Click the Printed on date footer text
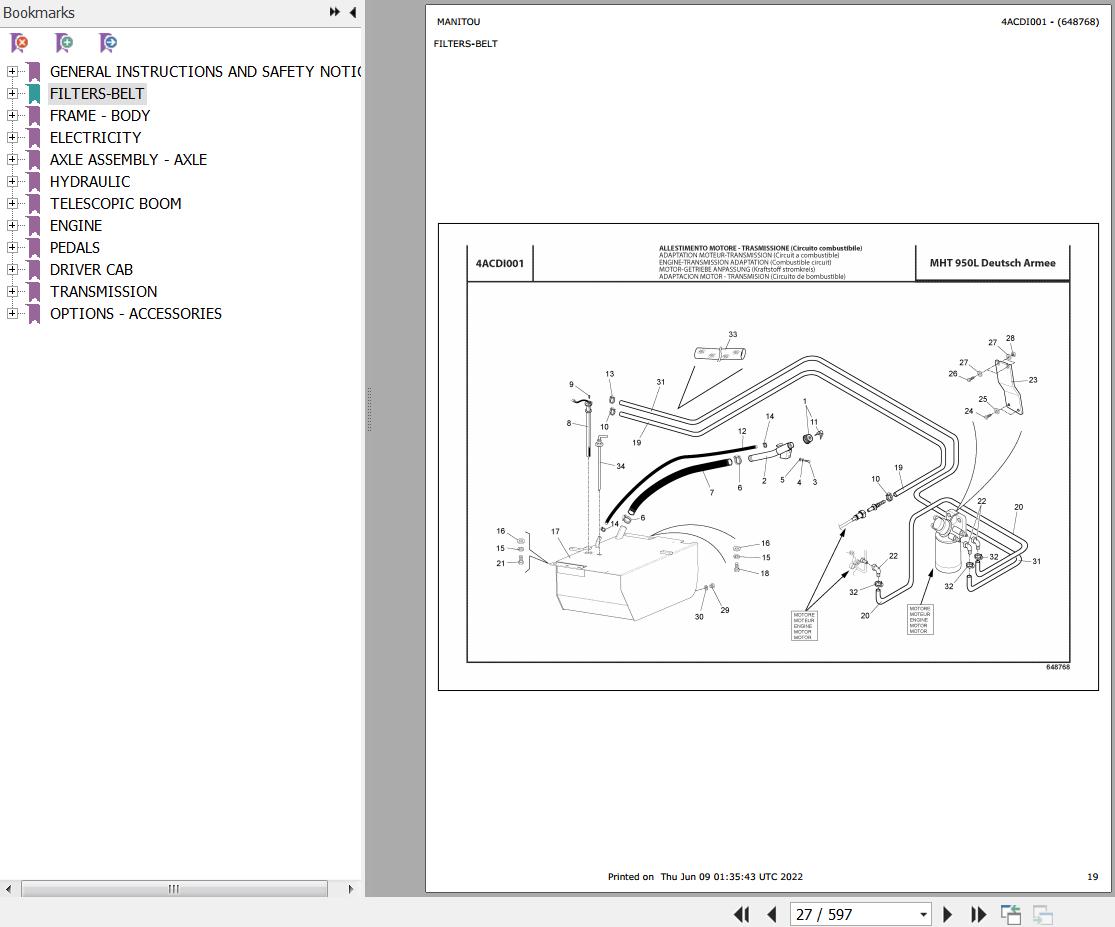Image resolution: width=1115 pixels, height=927 pixels. [x=705, y=877]
